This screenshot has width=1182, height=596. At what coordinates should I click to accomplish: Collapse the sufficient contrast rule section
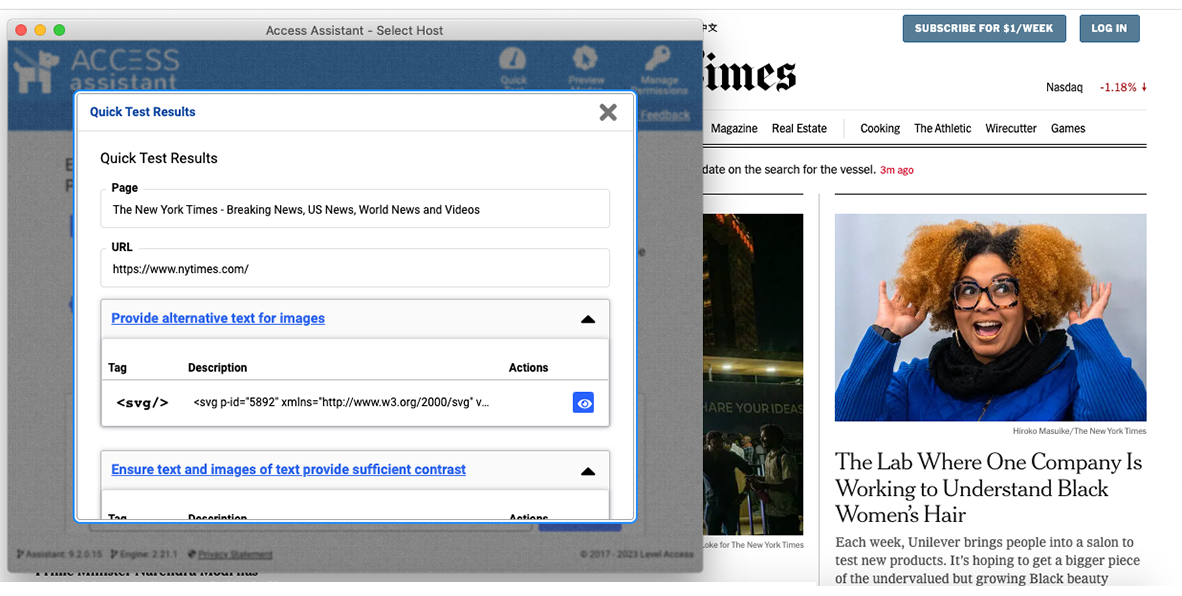[x=588, y=470]
